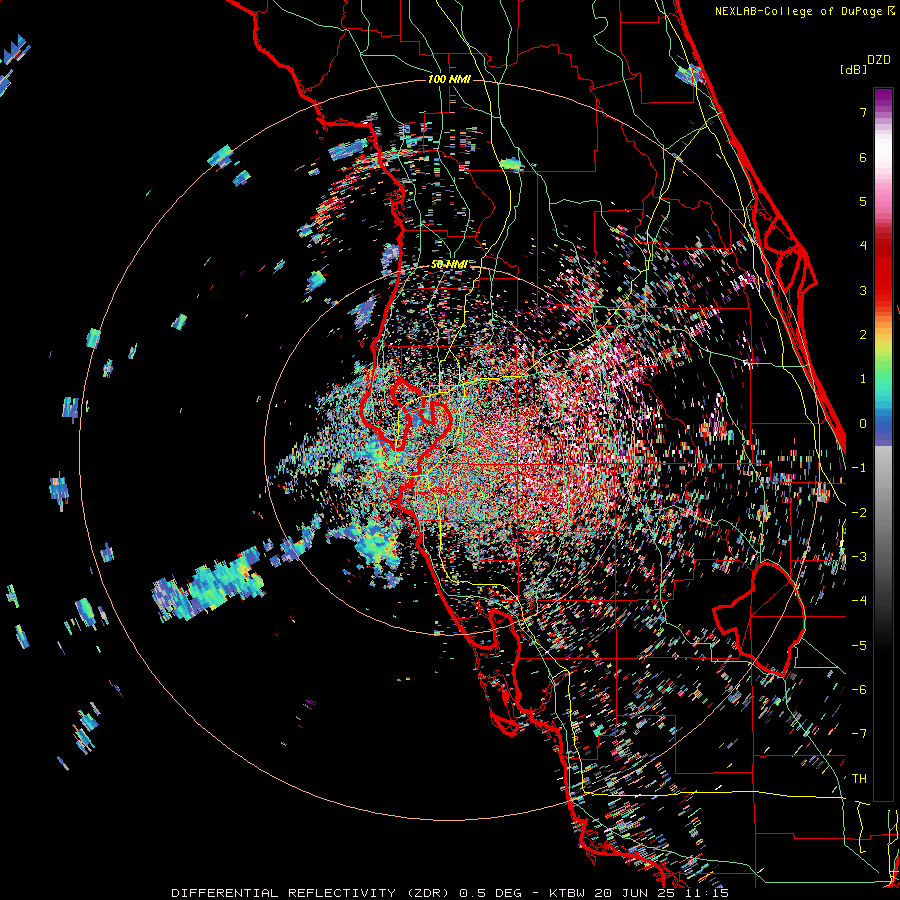
Task: Click the DZD legend title
Action: pyautogui.click(x=879, y=60)
